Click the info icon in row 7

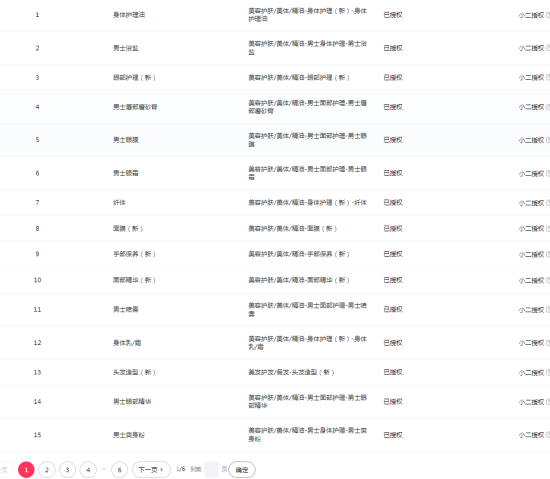548,203
